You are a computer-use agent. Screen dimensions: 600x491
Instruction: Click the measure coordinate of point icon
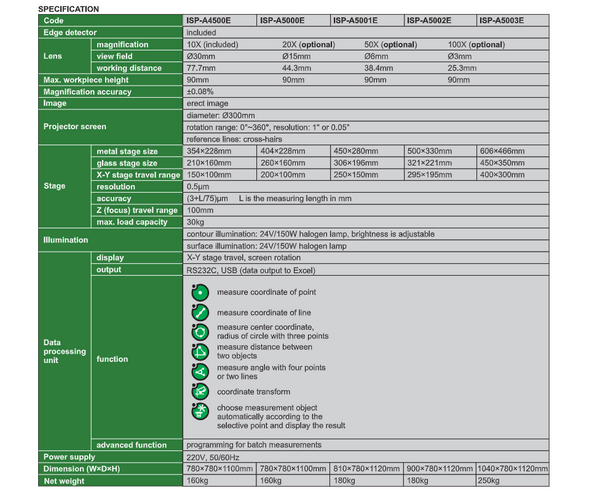click(x=200, y=292)
